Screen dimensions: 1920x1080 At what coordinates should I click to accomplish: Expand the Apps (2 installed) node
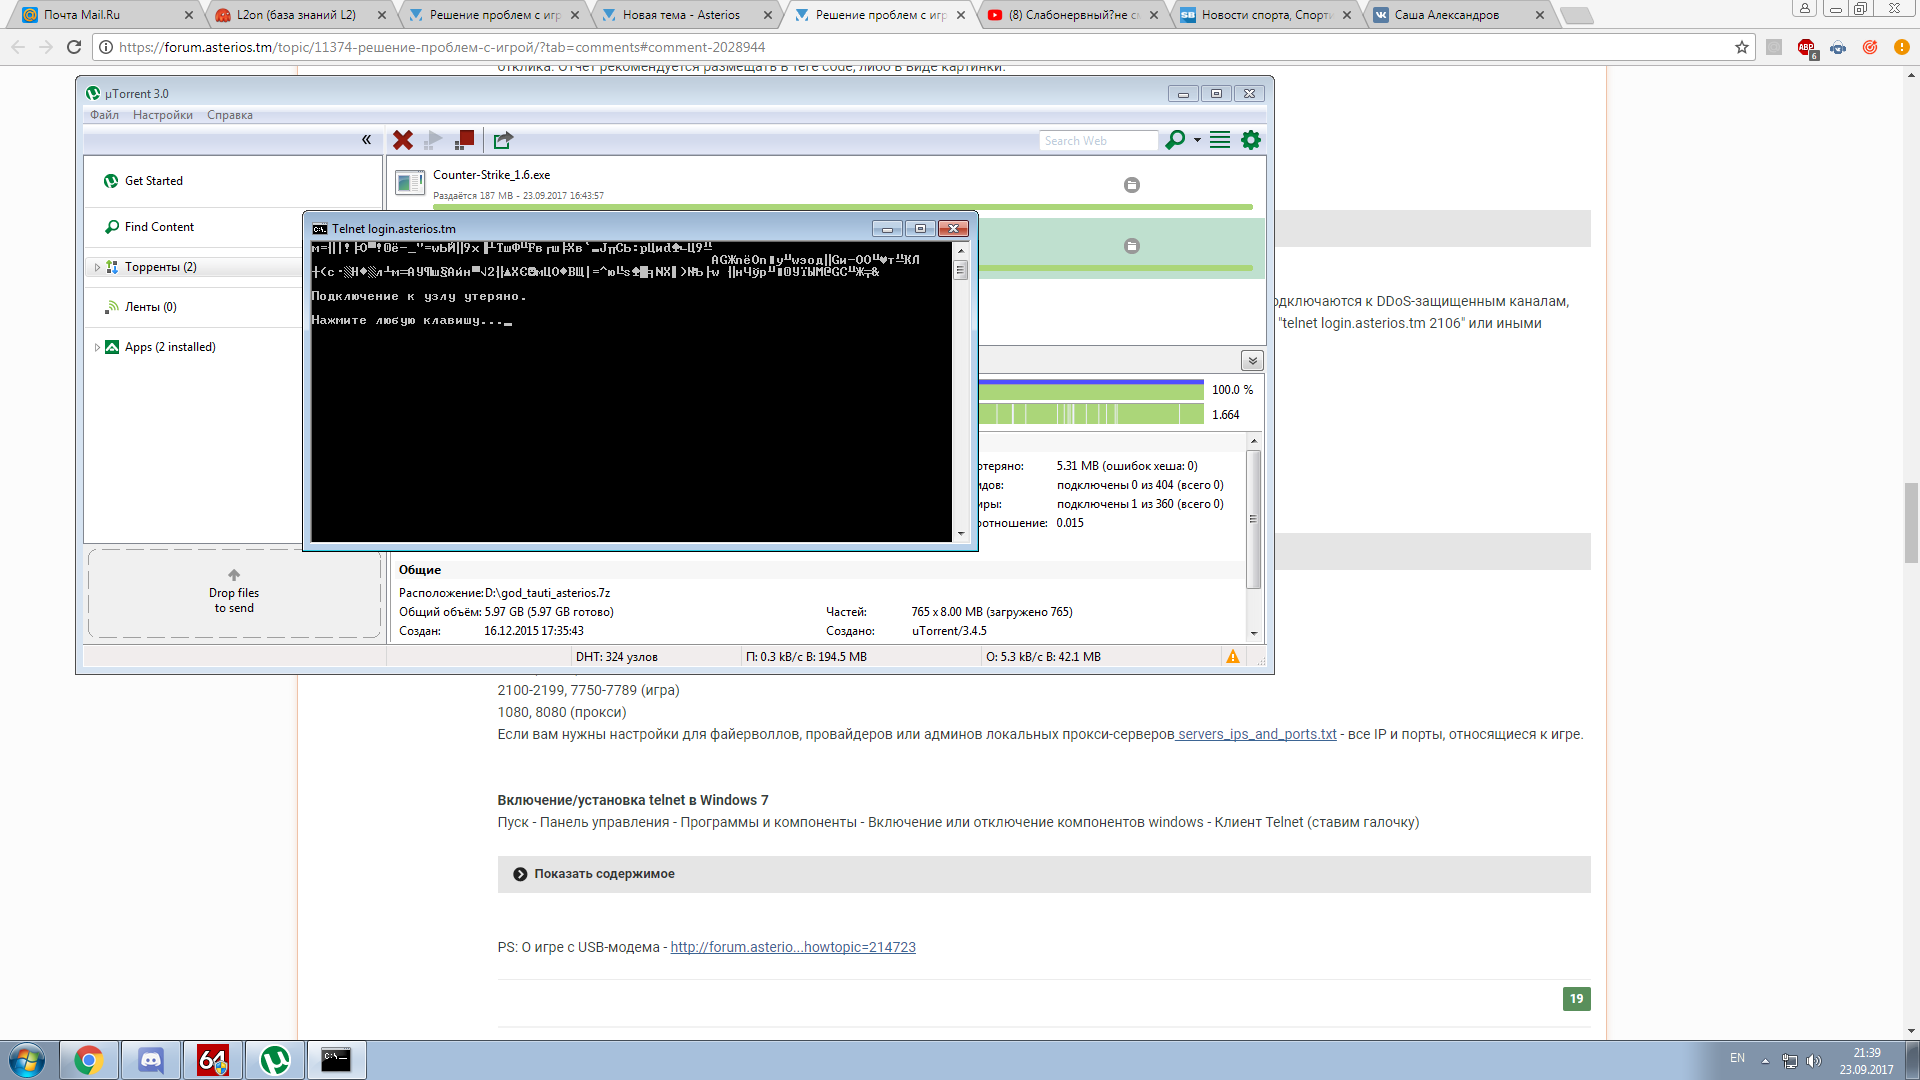[97, 347]
